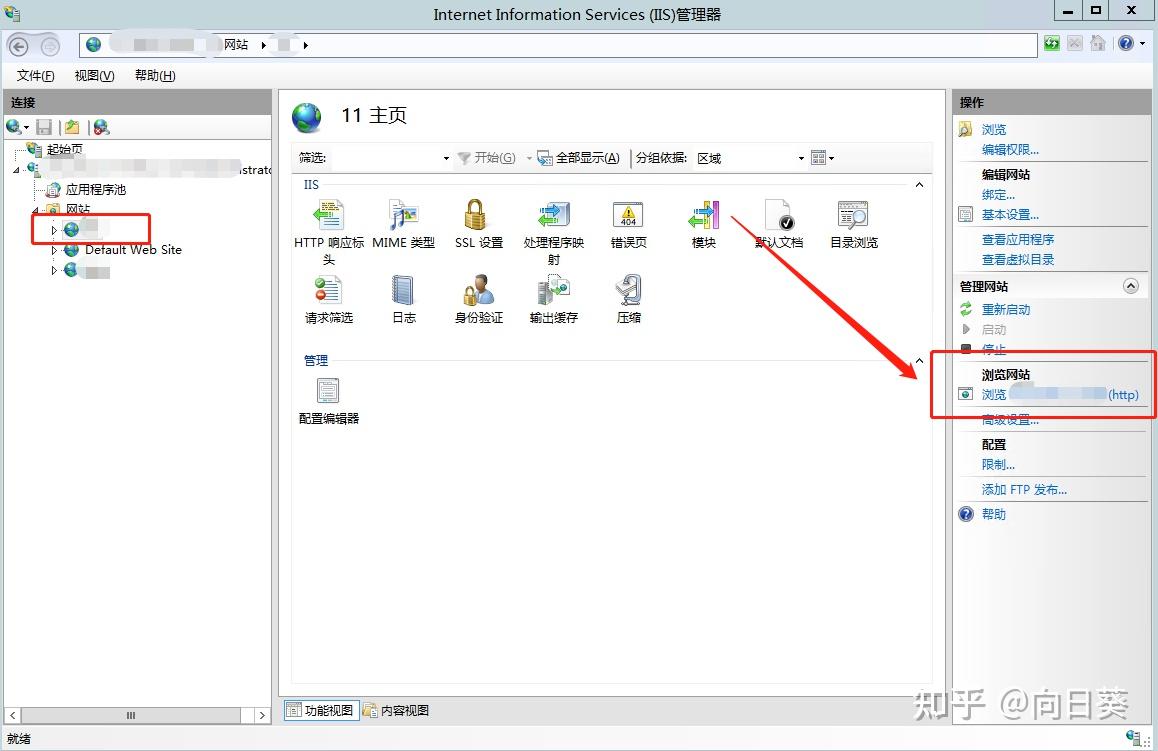Click the connections pane horizontal scrollbar thumb
Screen dimensions: 1158x751
pyautogui.click(x=131, y=716)
